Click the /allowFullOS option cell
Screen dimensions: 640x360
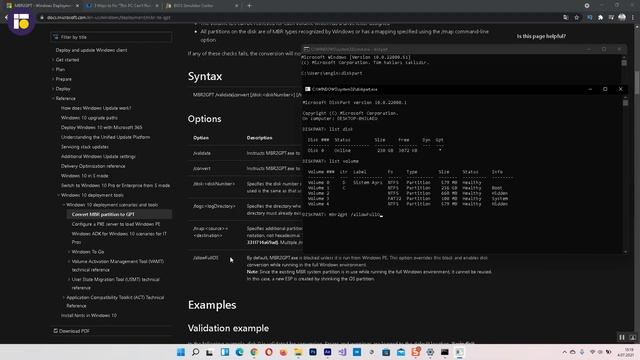pos(206,258)
